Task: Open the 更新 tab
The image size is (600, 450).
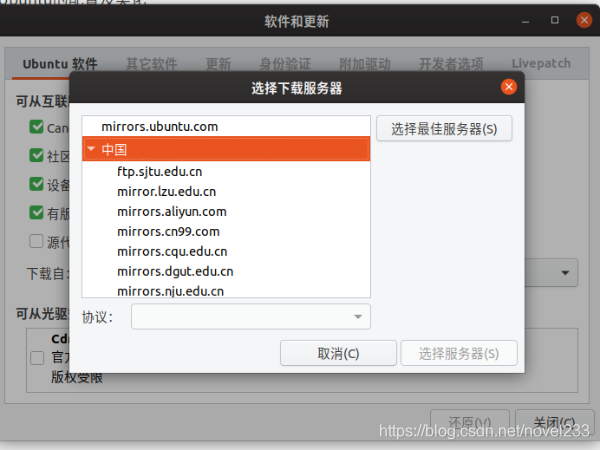Action: (218, 64)
